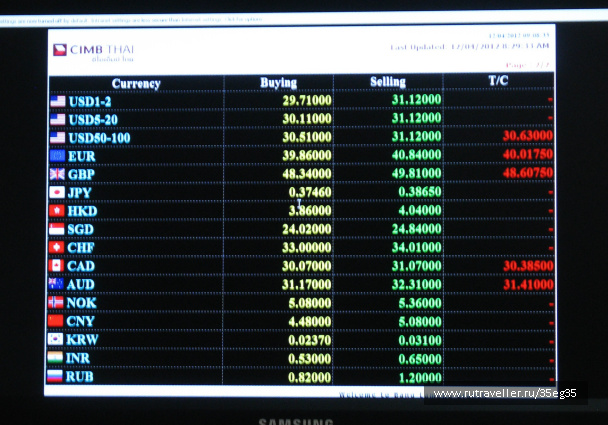Click the Currency column header
Screen dimensions: 608x425
[136, 83]
